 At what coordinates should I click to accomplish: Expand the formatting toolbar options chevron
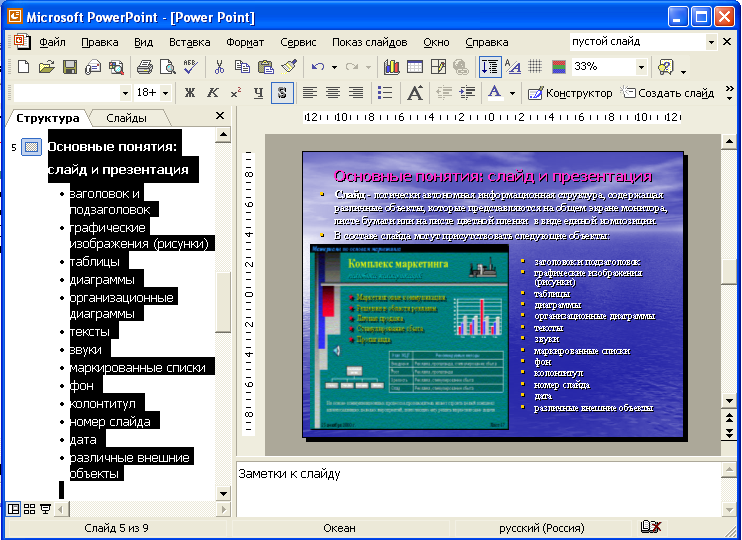(729, 93)
